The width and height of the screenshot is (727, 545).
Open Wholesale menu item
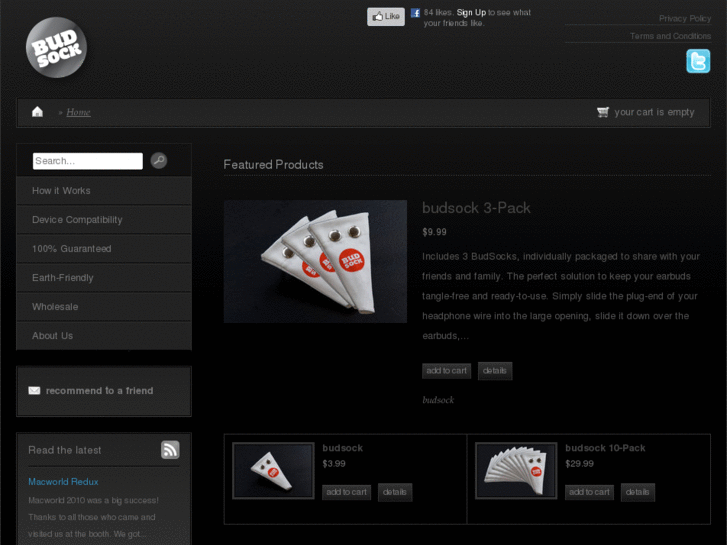point(104,307)
